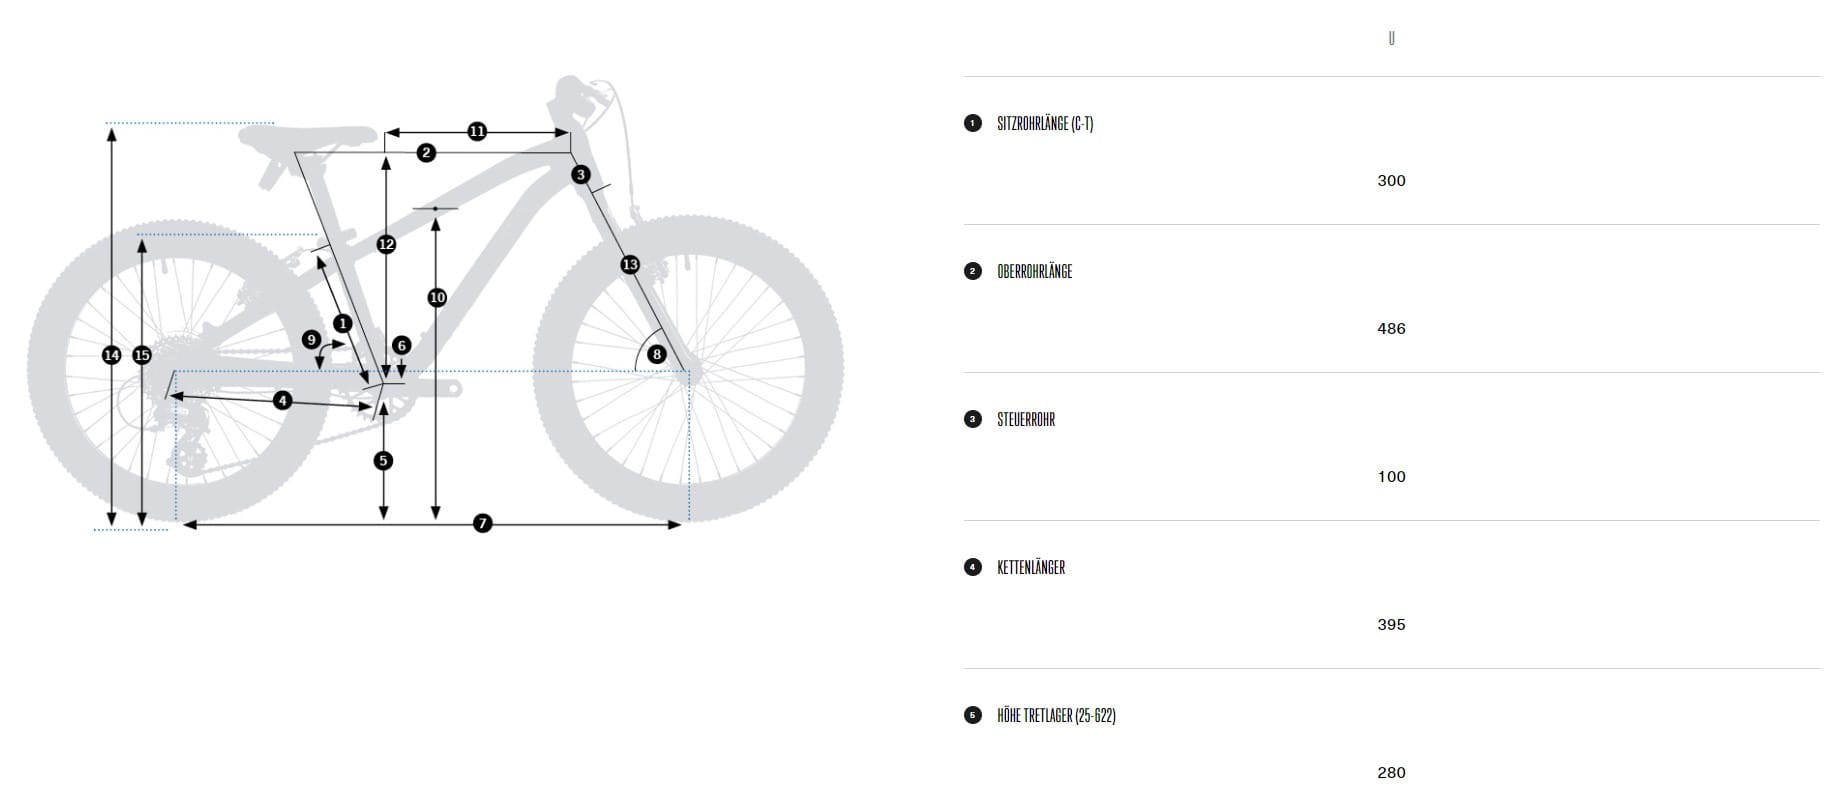Select marker 4 on chainstay

click(x=282, y=400)
